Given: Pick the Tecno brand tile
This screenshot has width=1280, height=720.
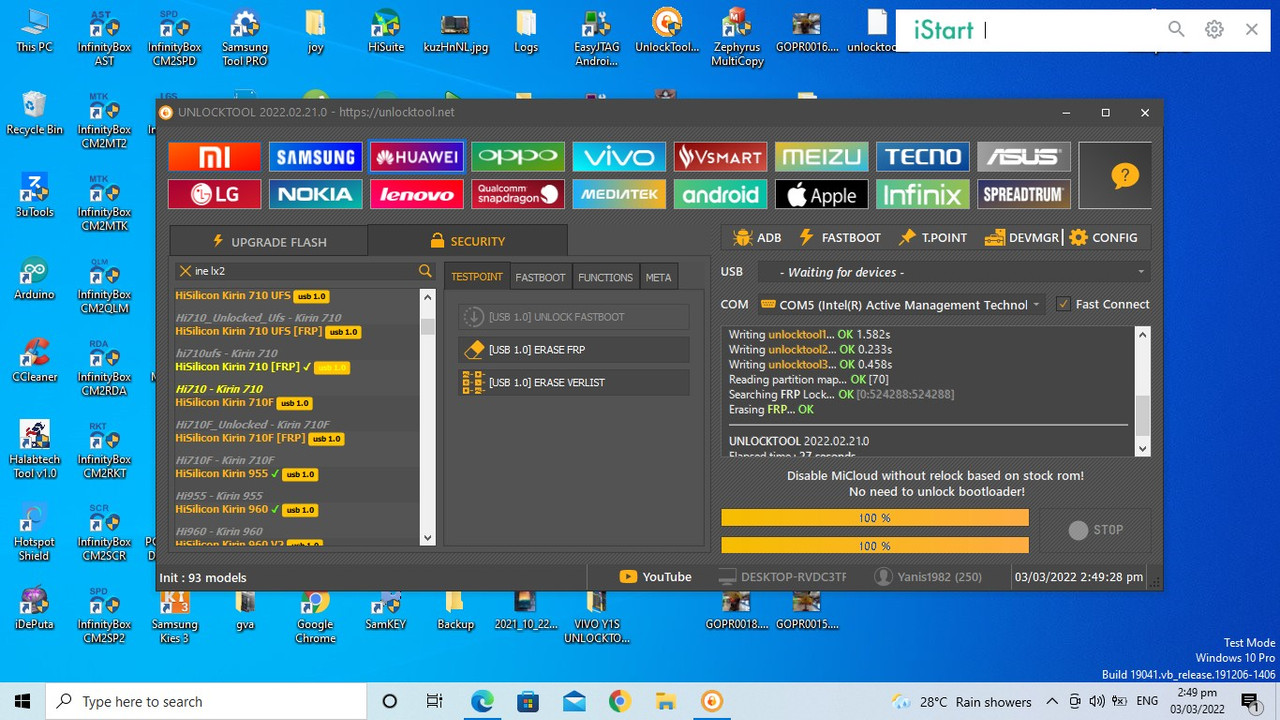Looking at the screenshot, I should pyautogui.click(x=922, y=156).
